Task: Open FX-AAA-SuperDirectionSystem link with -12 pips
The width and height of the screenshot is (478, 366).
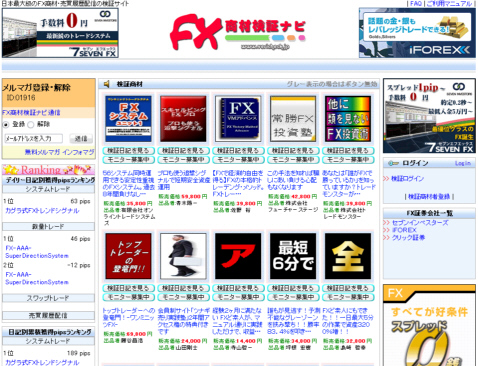Action: click(x=37, y=279)
